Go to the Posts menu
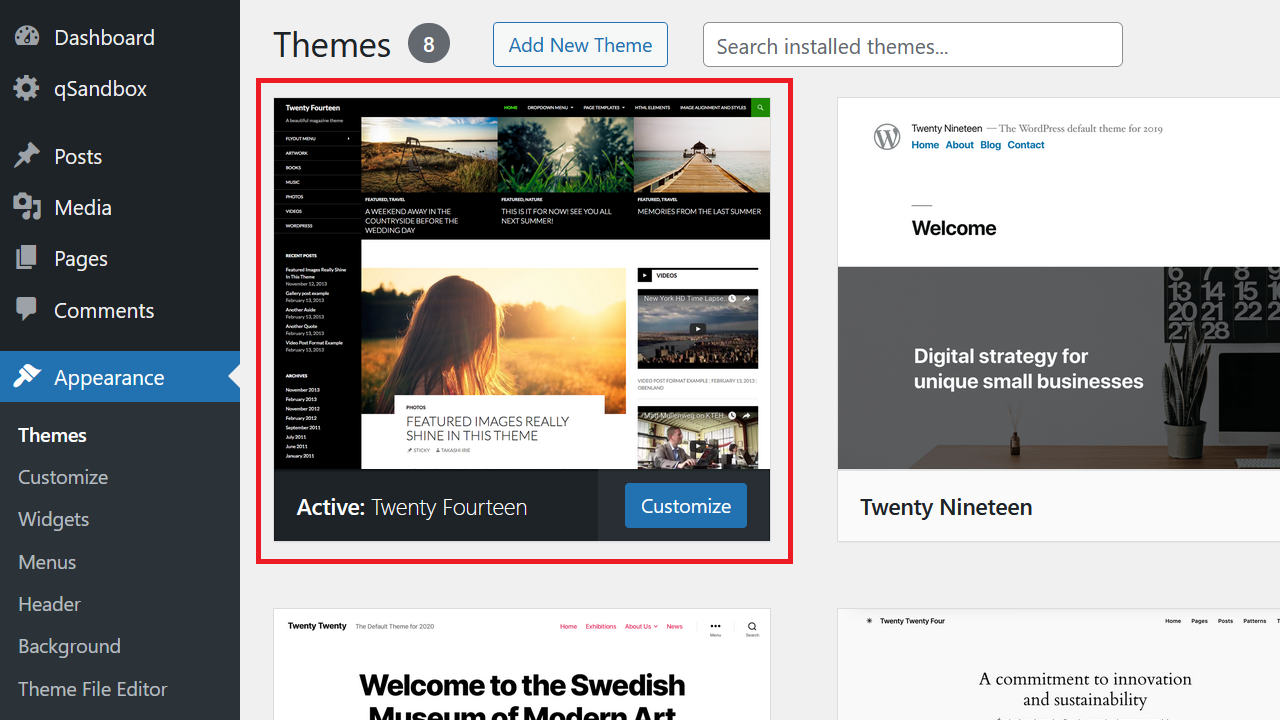Screen dimensions: 1280x720 (x=120, y=156)
